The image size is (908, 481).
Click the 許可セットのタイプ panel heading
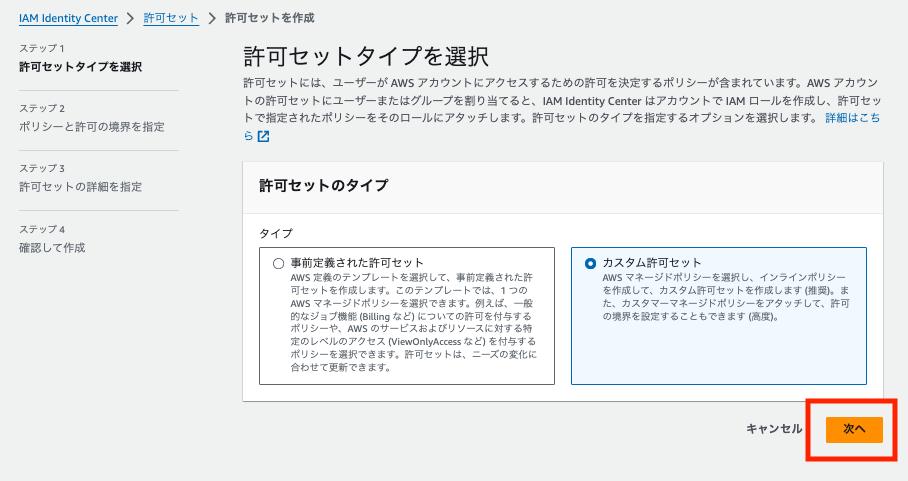point(324,186)
